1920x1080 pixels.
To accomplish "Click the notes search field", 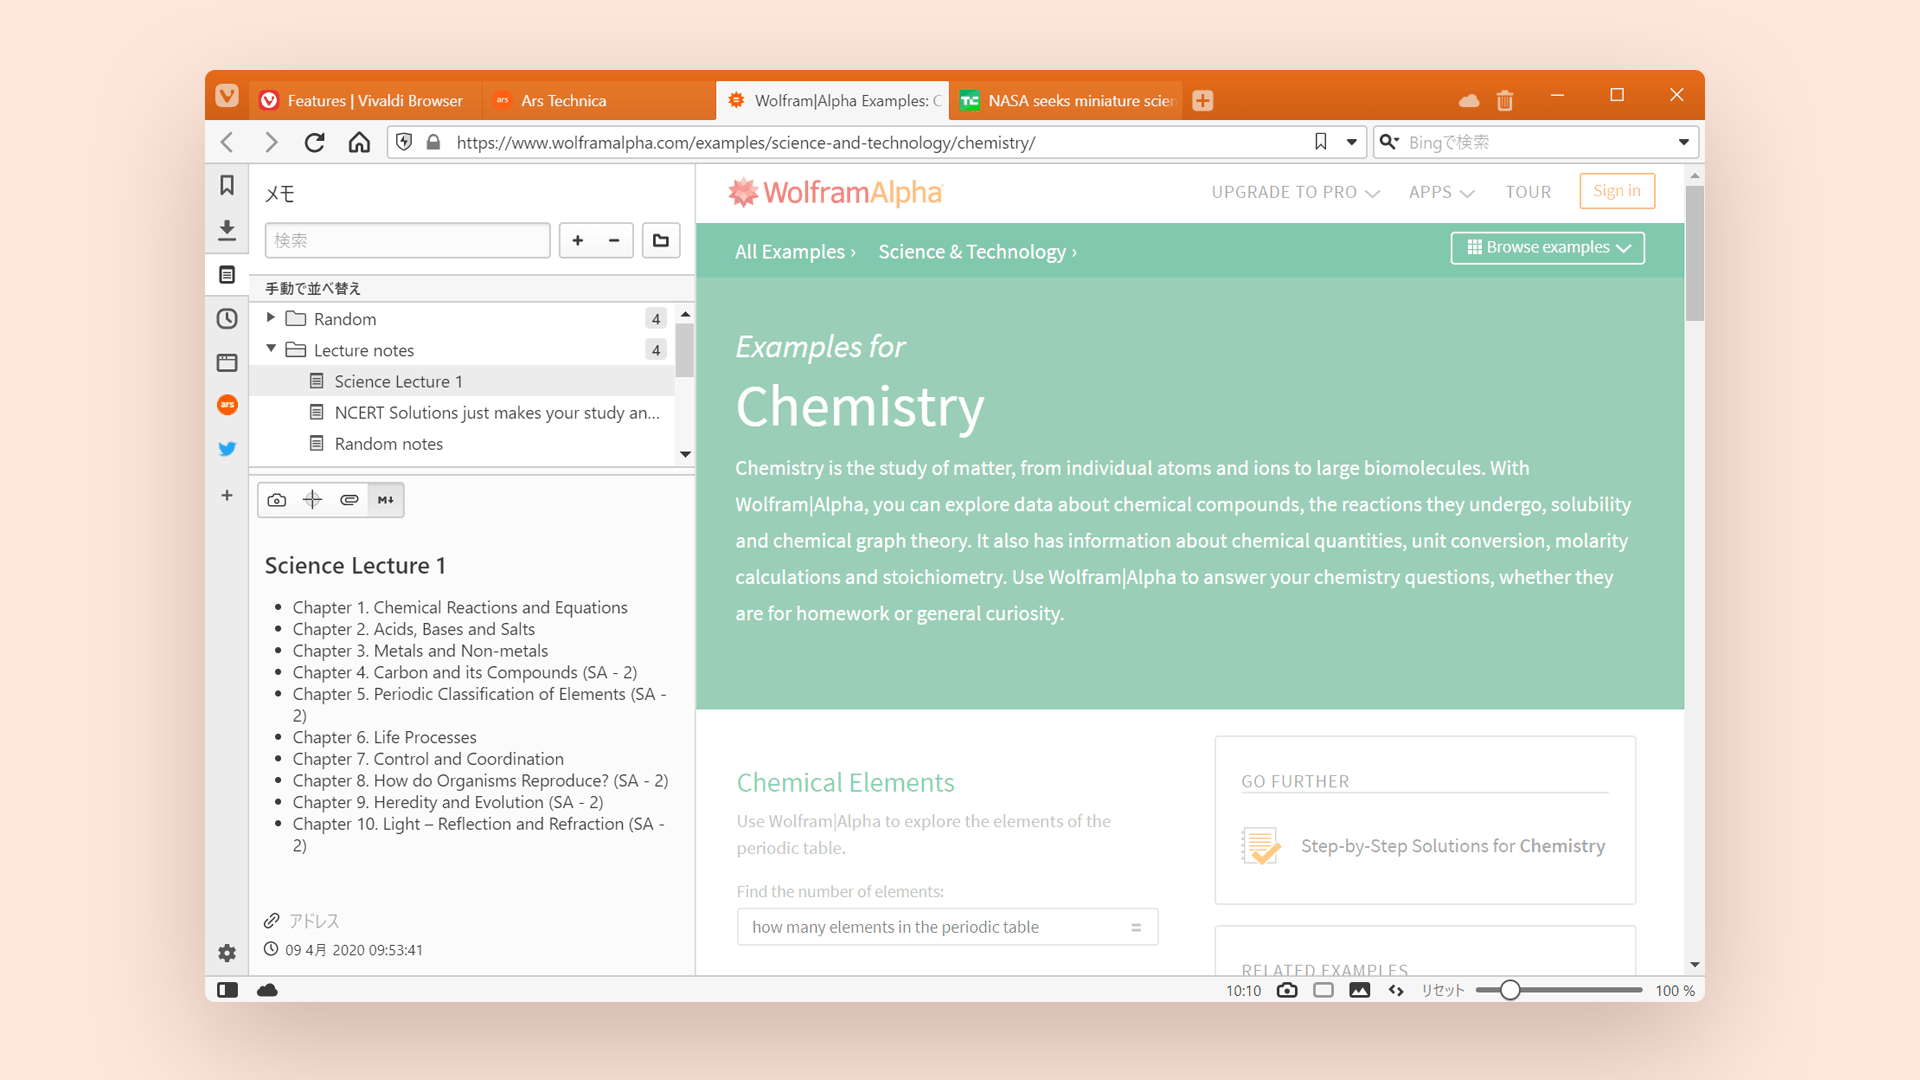I will (x=407, y=240).
